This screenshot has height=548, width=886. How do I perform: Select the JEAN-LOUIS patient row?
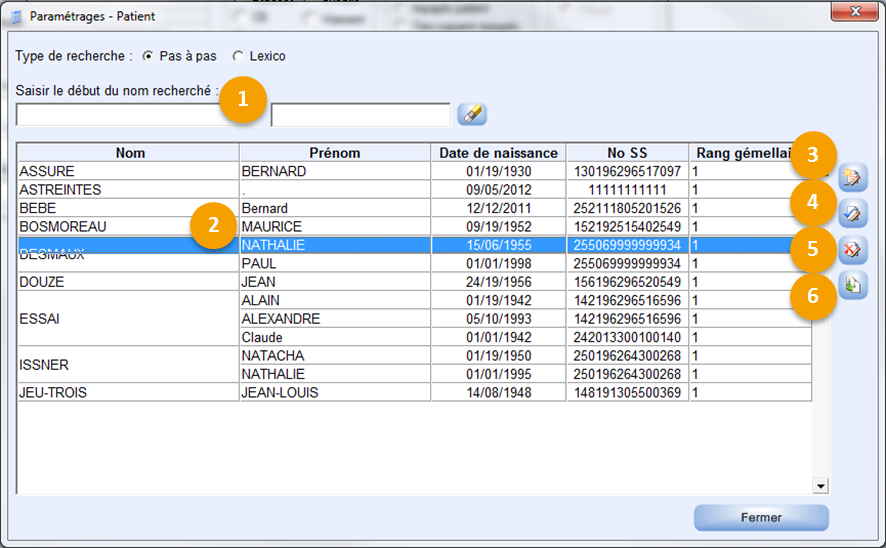[x=335, y=393]
